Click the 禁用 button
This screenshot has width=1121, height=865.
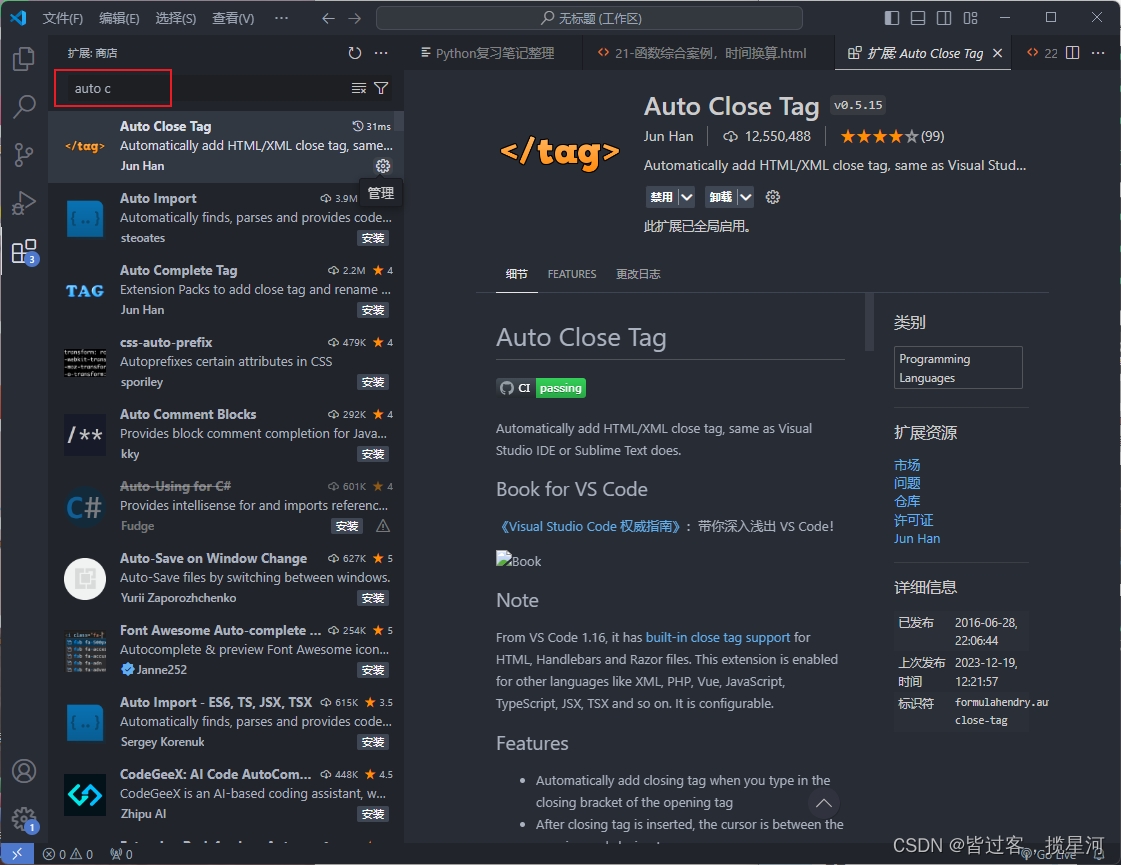tap(661, 197)
